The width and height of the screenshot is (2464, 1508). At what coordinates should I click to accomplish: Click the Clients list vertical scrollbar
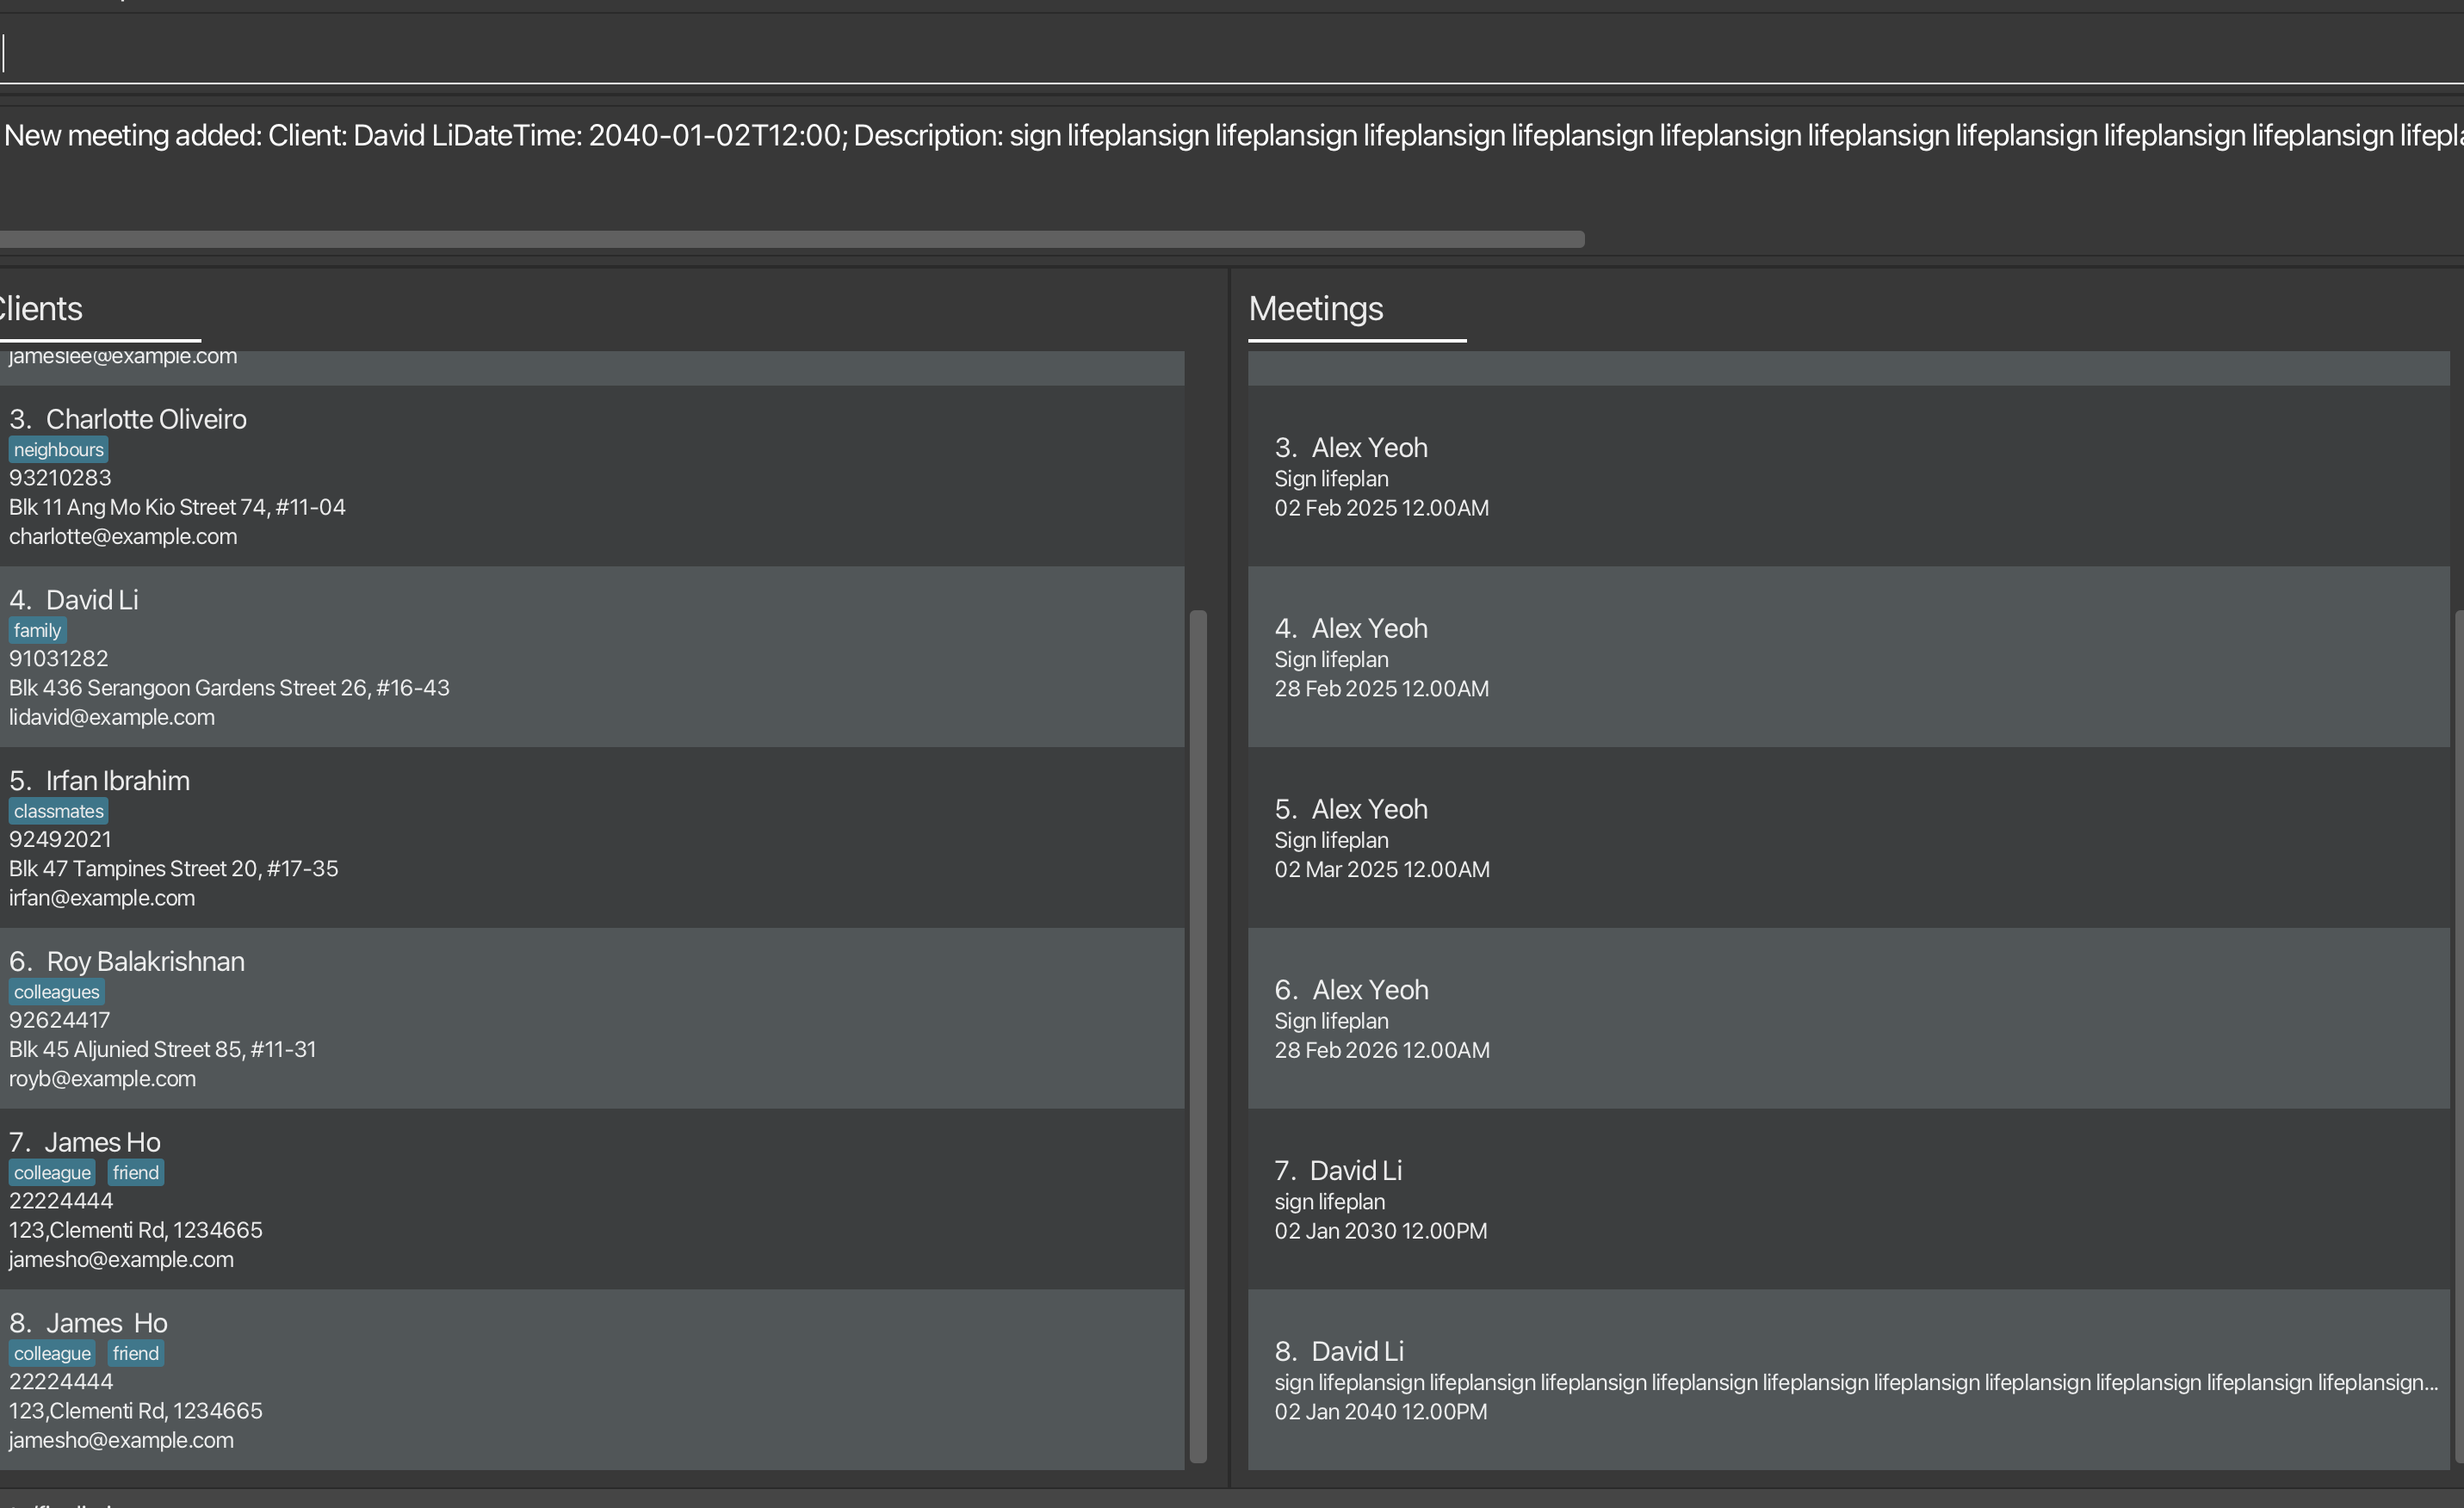(x=1197, y=1035)
